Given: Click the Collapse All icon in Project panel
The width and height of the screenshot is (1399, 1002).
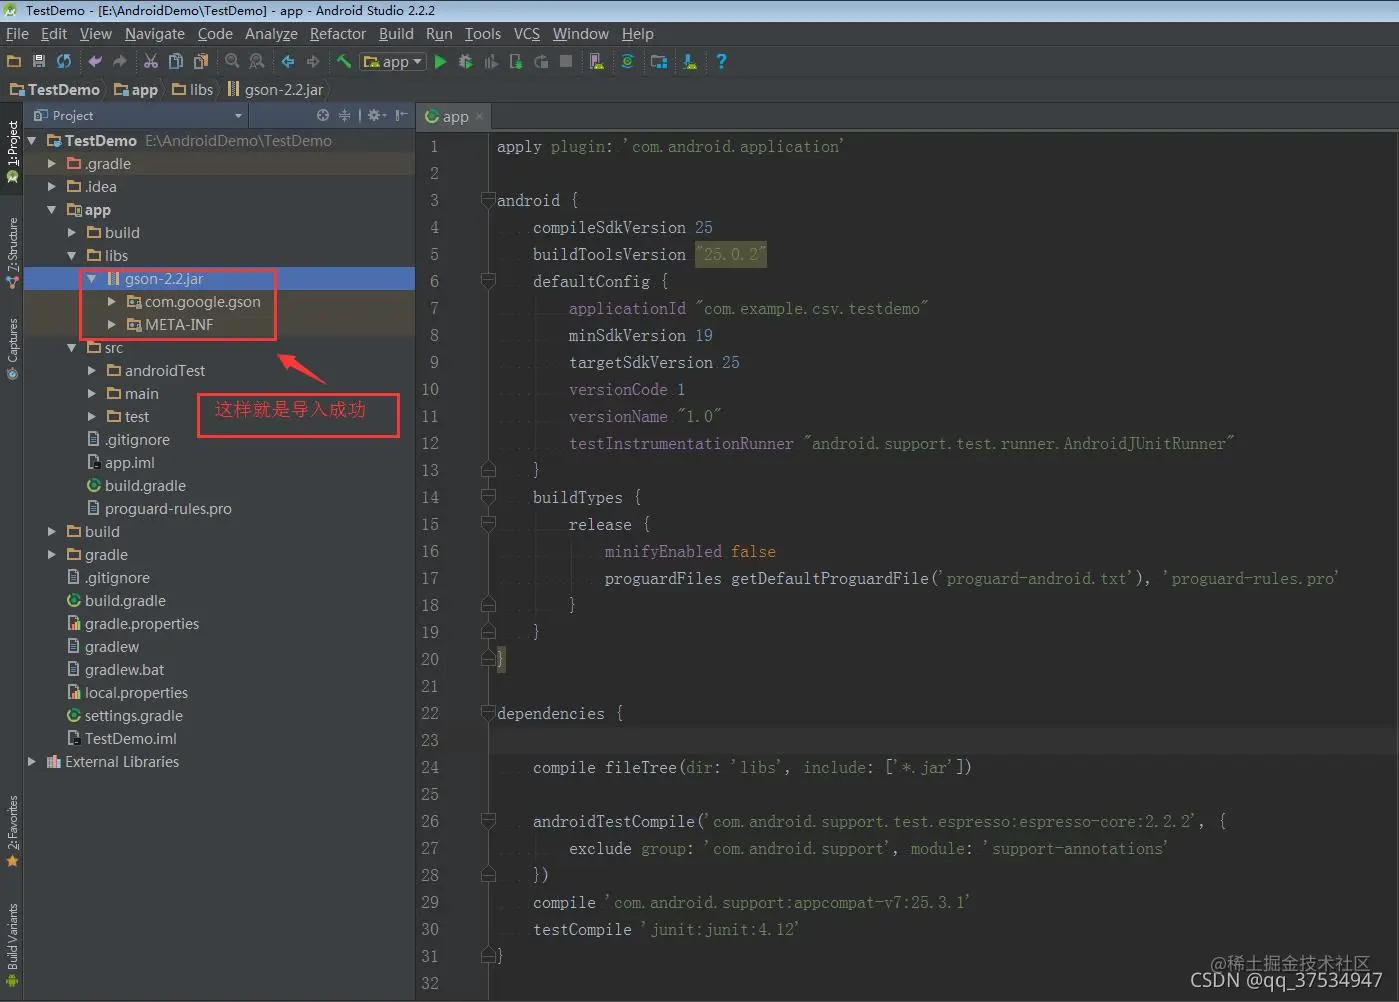Looking at the screenshot, I should 344,115.
